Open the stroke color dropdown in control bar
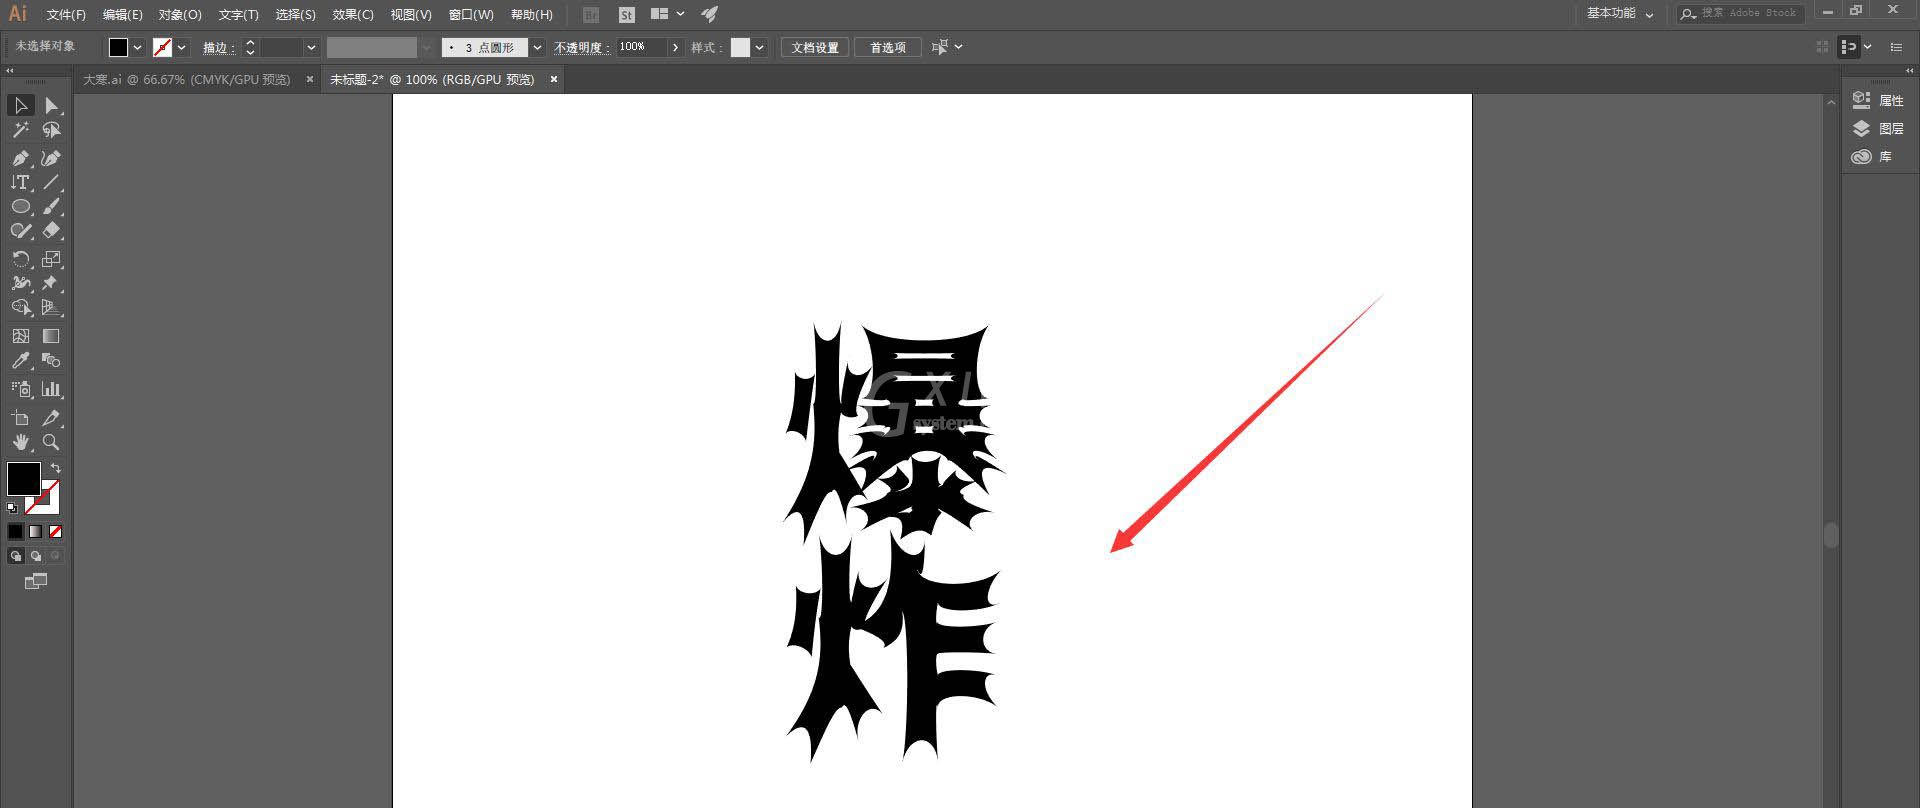Image resolution: width=1920 pixels, height=808 pixels. click(x=181, y=47)
